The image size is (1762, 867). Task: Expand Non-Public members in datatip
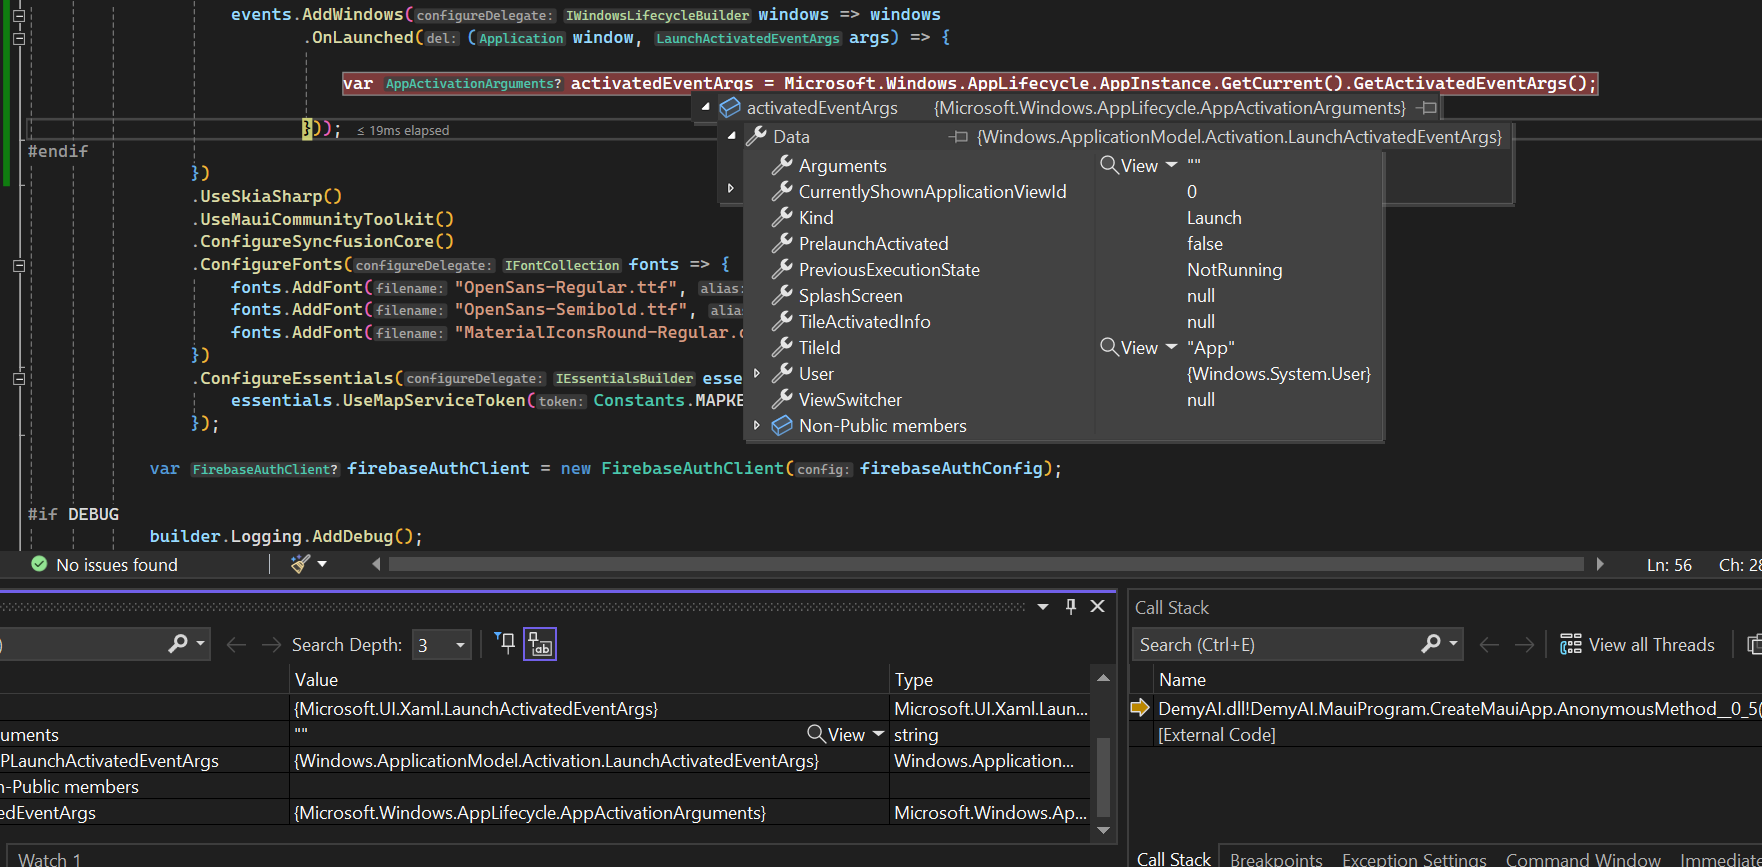[757, 425]
